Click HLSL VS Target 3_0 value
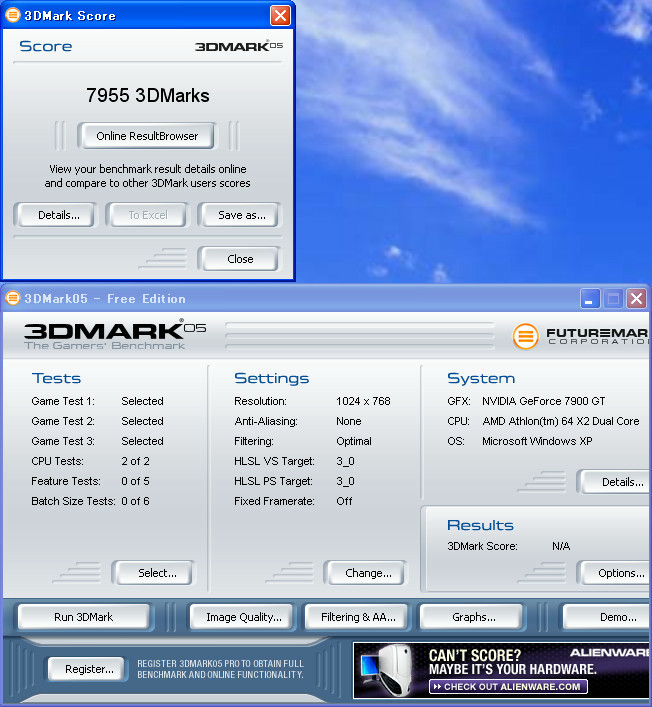The image size is (652, 707). [345, 461]
